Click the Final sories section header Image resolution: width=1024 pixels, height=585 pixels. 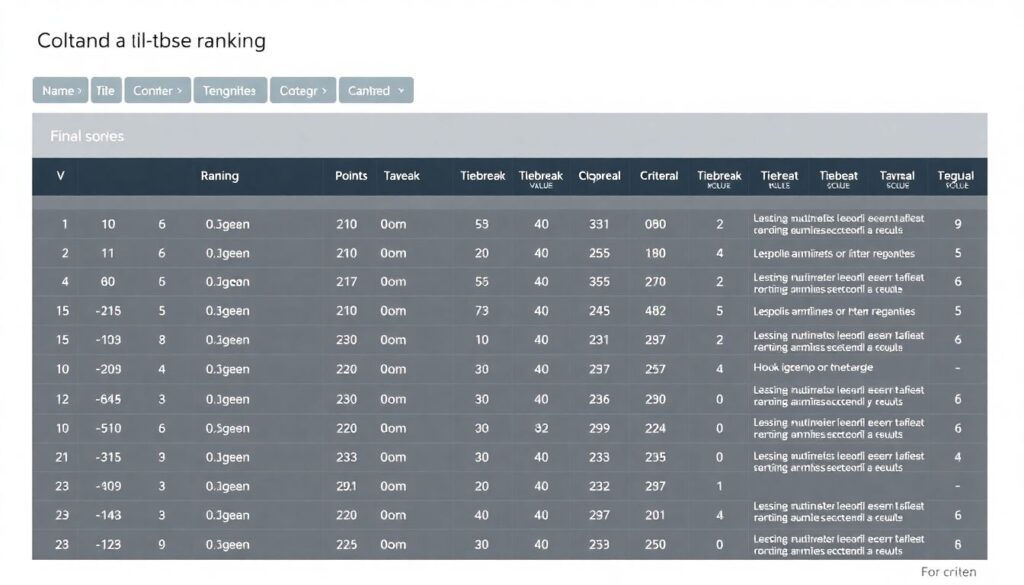(87, 136)
